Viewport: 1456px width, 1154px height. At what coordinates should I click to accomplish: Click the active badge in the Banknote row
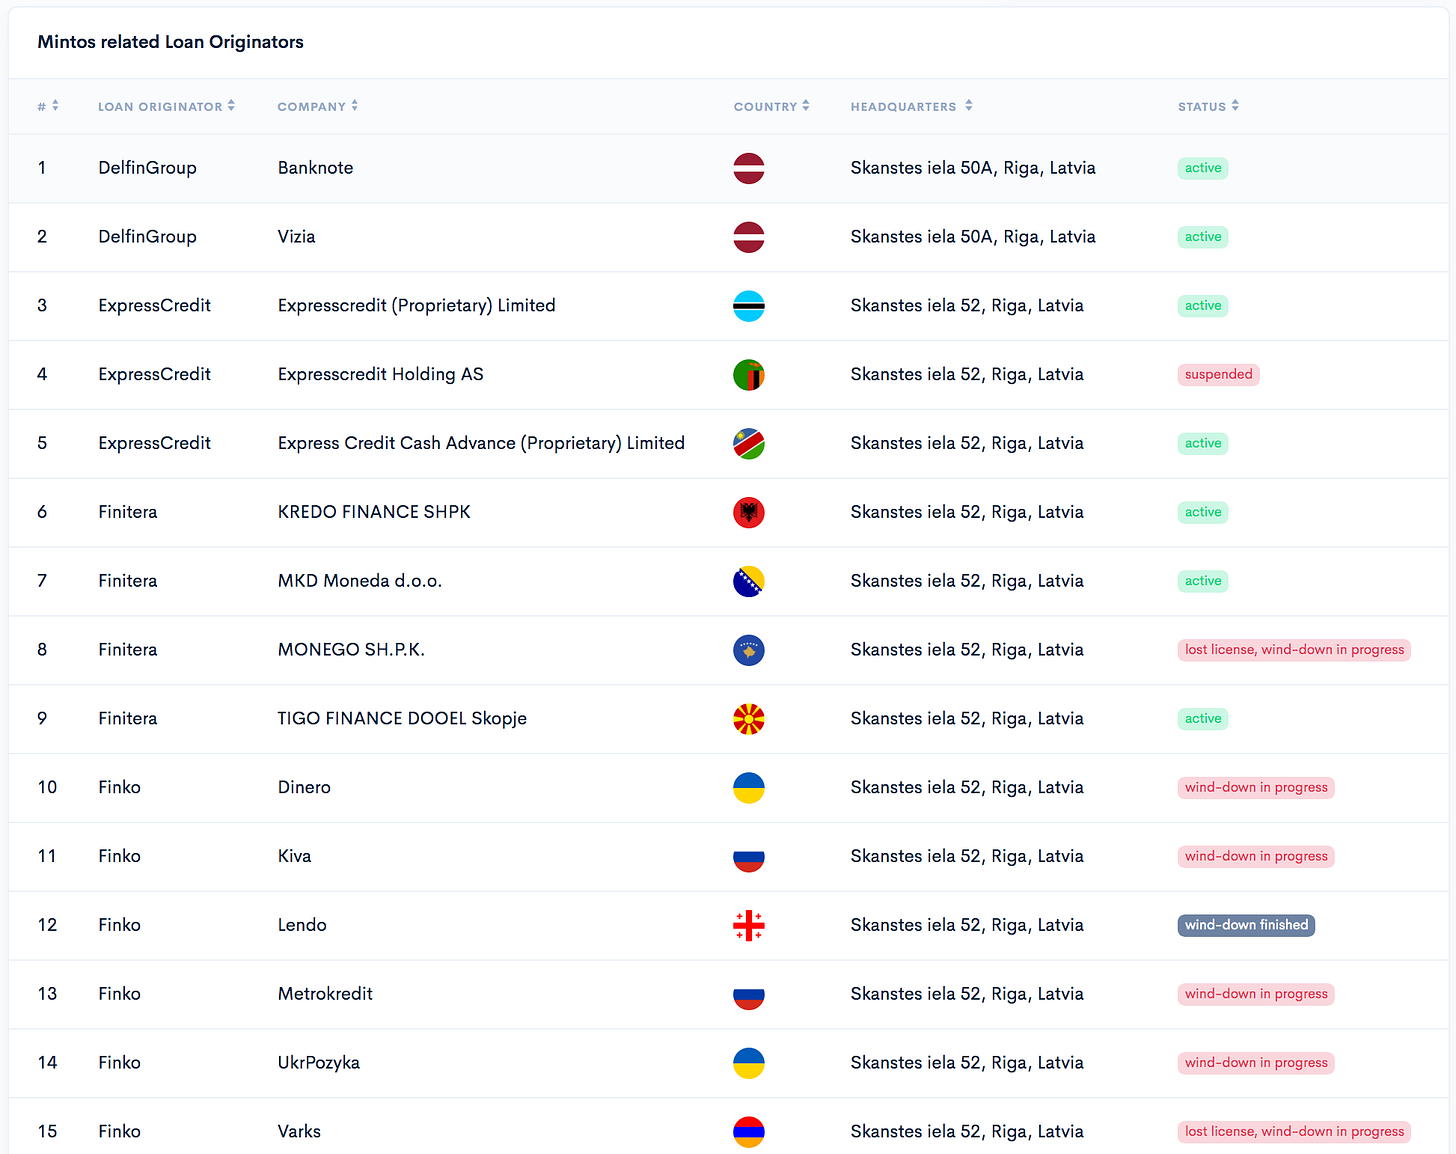(x=1203, y=168)
